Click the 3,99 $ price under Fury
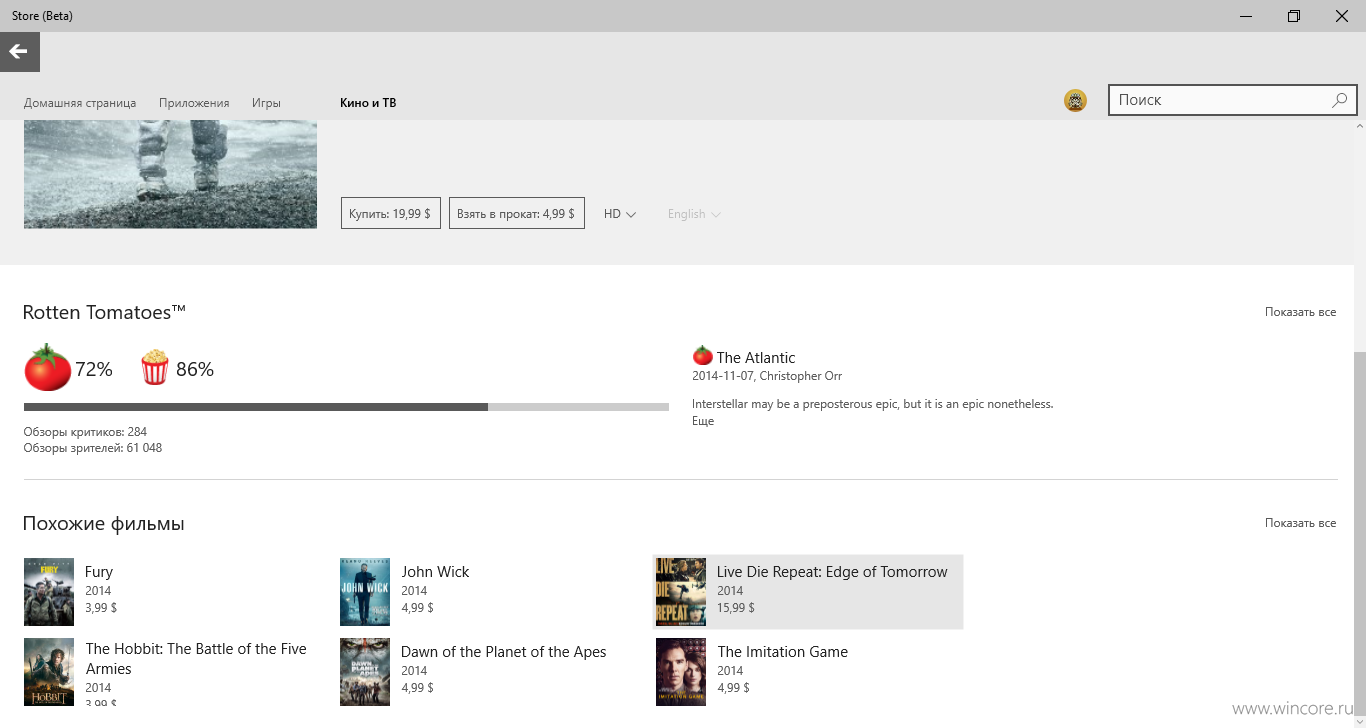The height and width of the screenshot is (728, 1366). coord(101,608)
